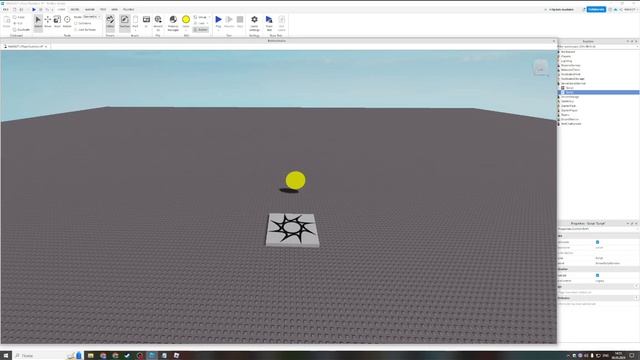
Task: Click the Cut button in Clipboard group
Action: click(18, 23)
